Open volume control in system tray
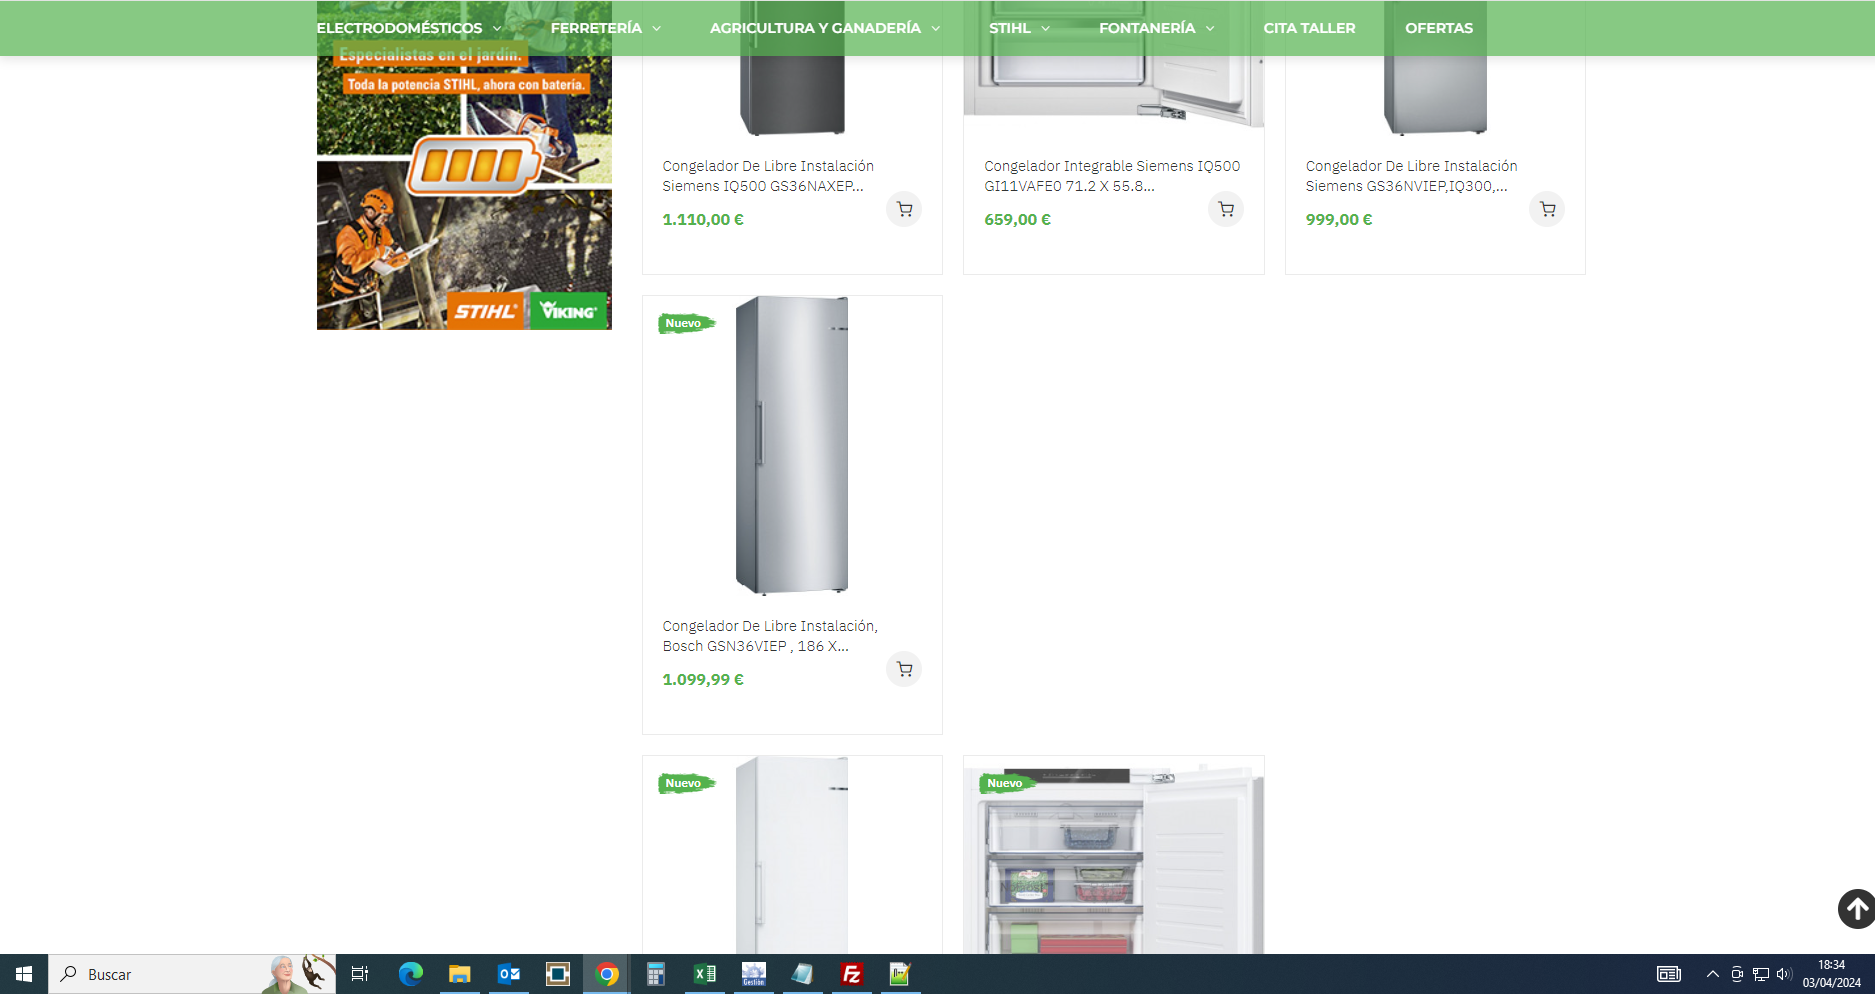 (1784, 974)
